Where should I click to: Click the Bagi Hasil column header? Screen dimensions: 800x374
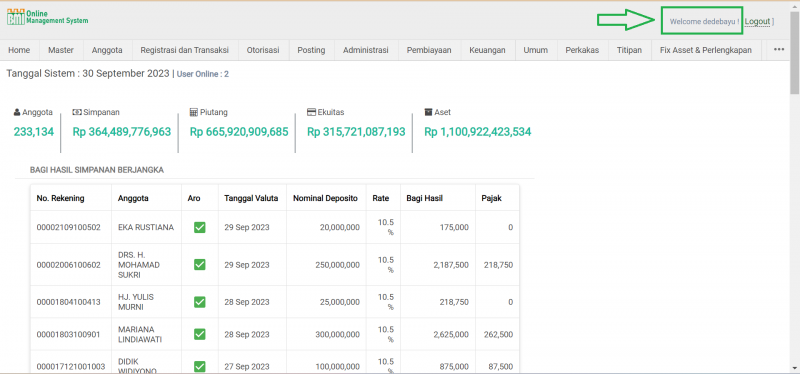pos(424,198)
